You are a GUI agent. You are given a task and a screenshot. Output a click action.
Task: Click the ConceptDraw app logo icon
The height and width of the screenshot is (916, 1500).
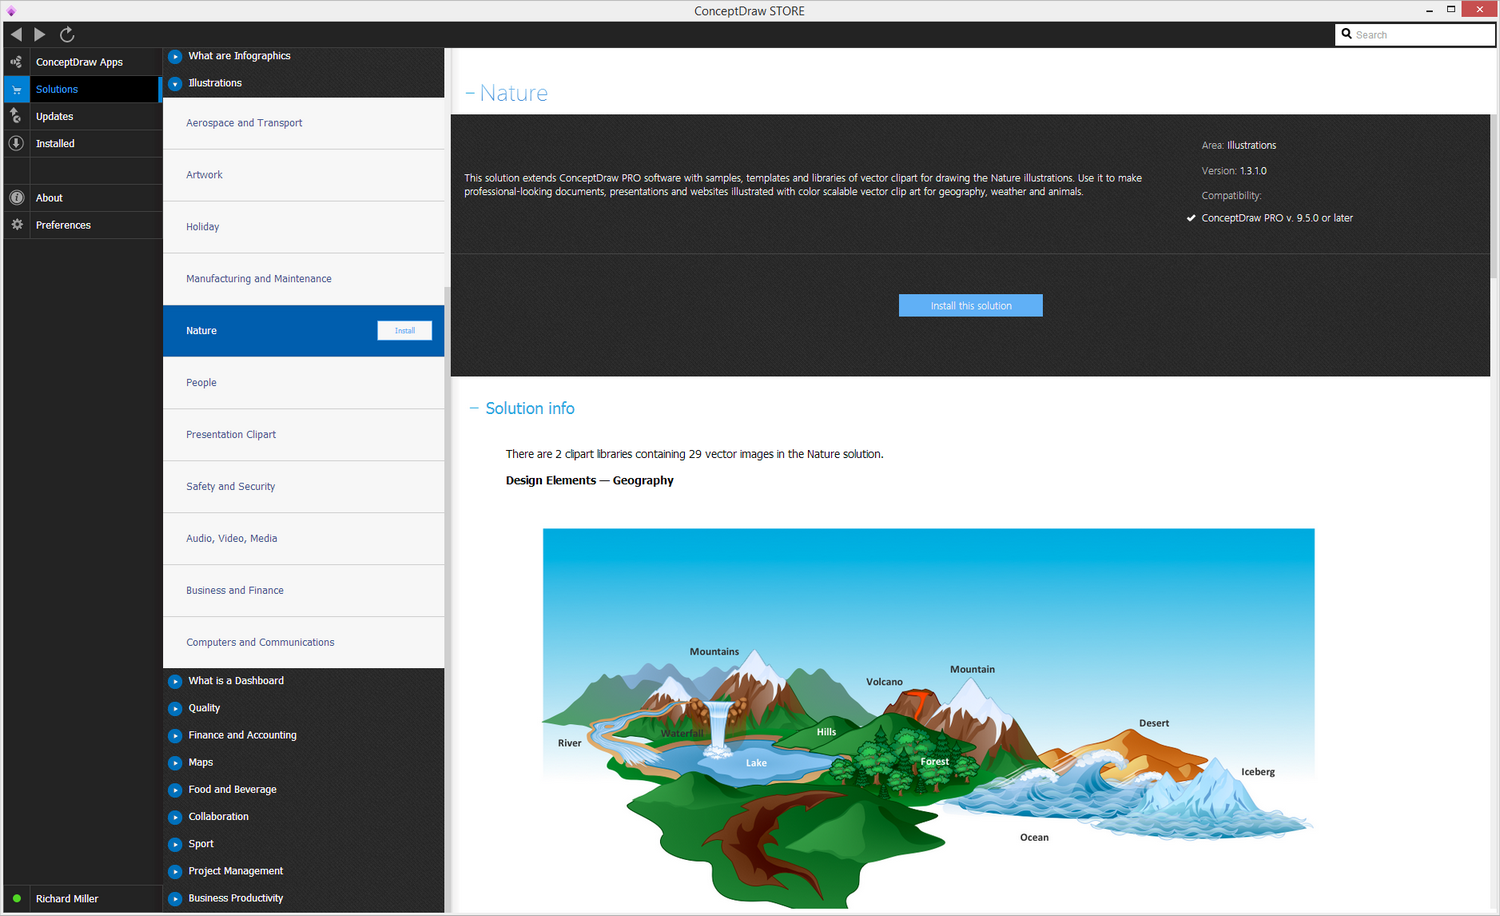pos(11,11)
